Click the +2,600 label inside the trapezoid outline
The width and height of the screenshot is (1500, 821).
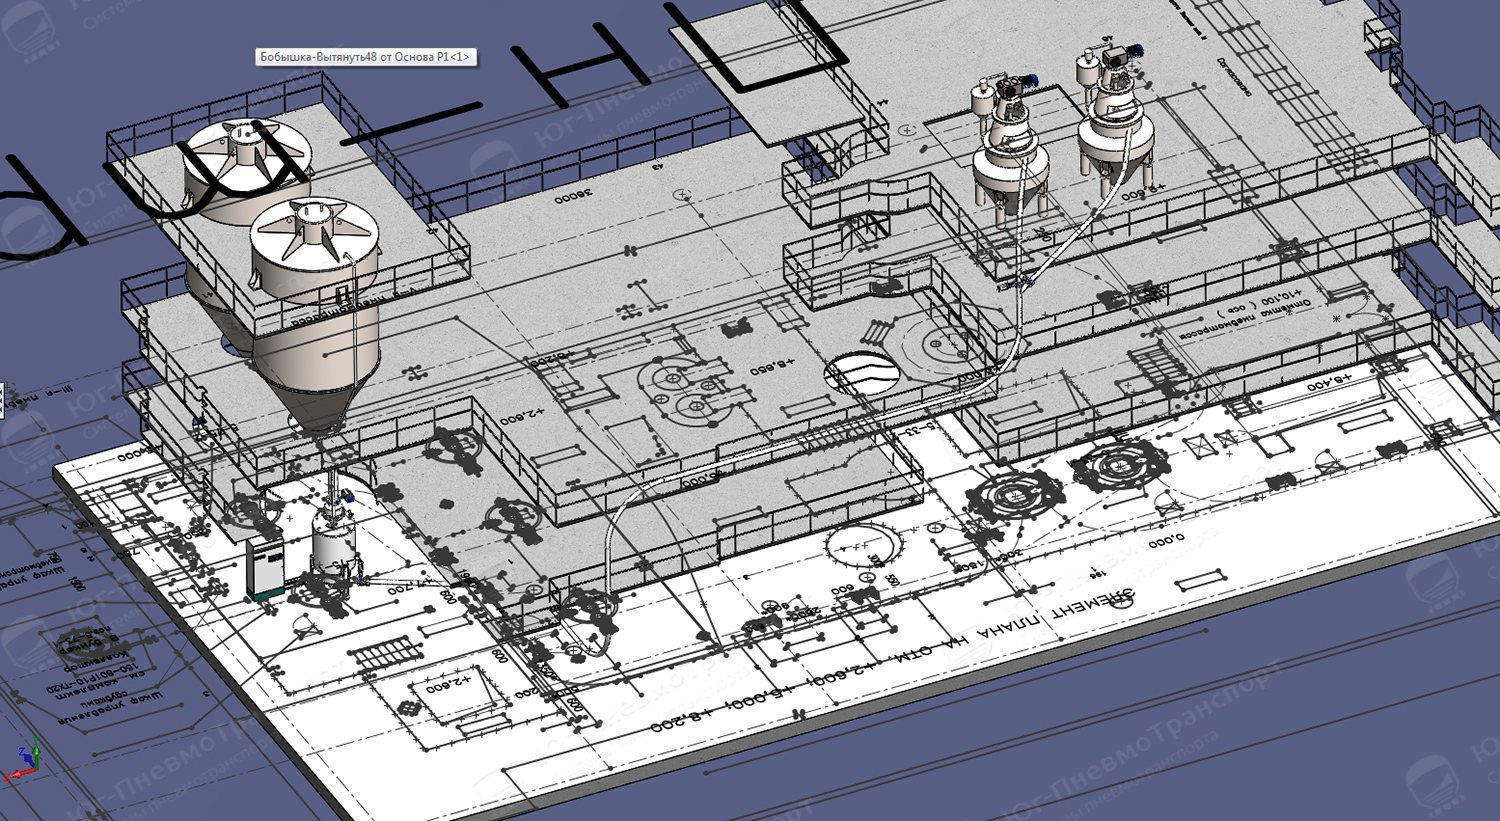[447, 685]
